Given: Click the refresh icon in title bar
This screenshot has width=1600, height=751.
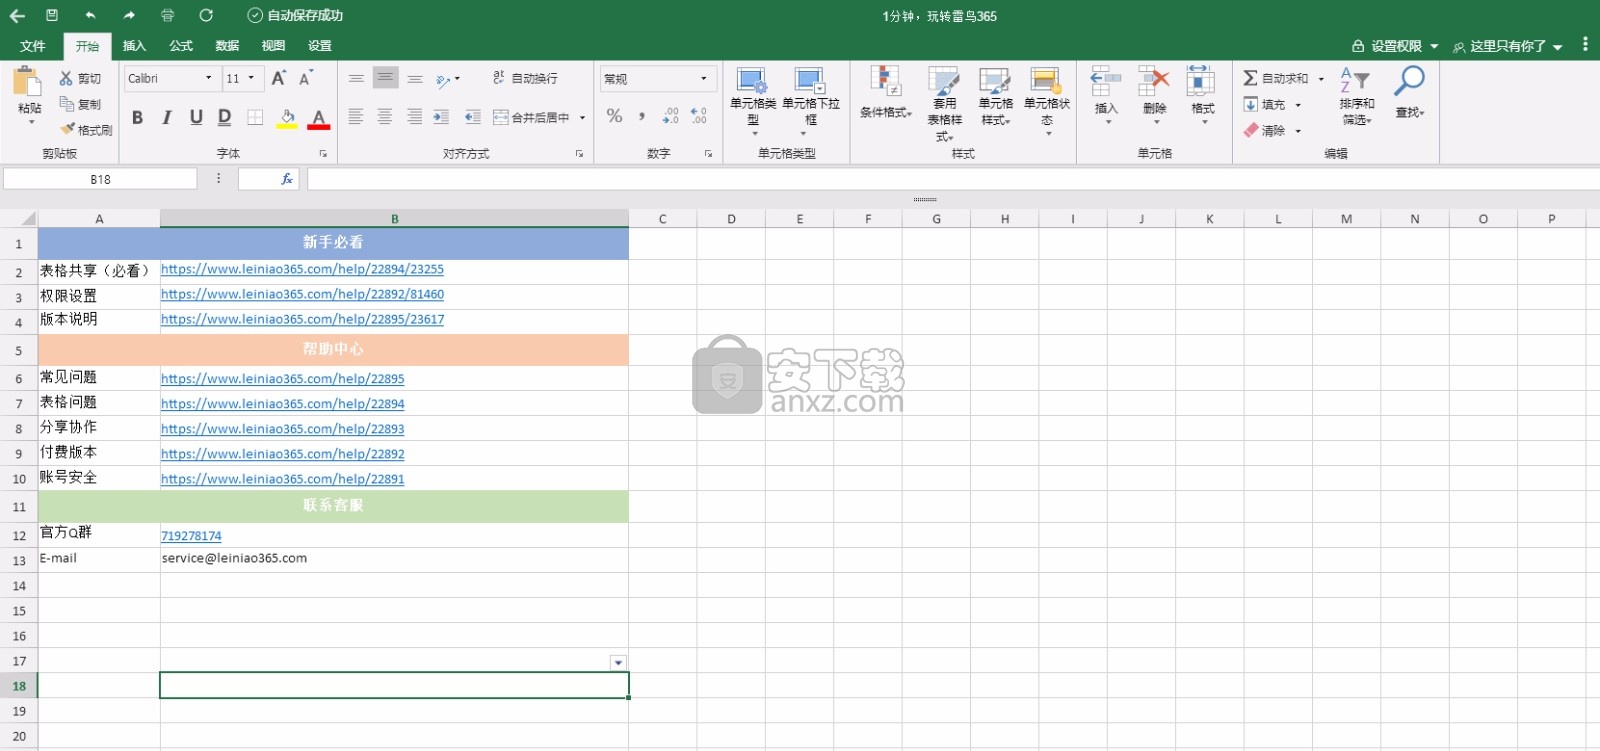Looking at the screenshot, I should tap(206, 16).
